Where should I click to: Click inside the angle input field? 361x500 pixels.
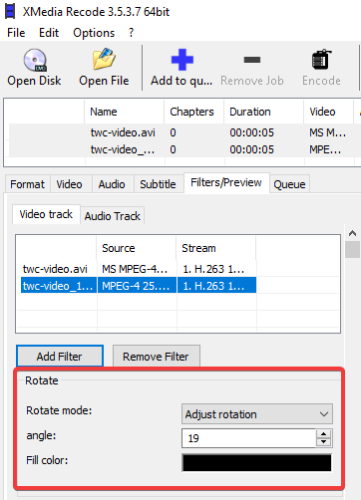[249, 438]
